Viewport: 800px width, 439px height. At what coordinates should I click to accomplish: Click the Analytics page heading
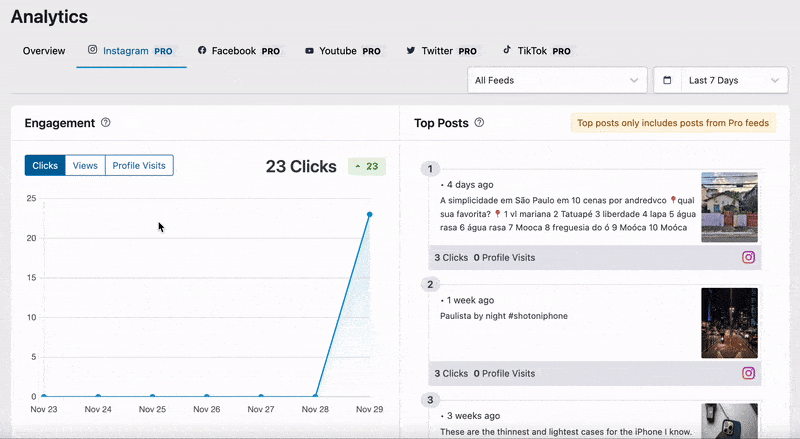(49, 17)
